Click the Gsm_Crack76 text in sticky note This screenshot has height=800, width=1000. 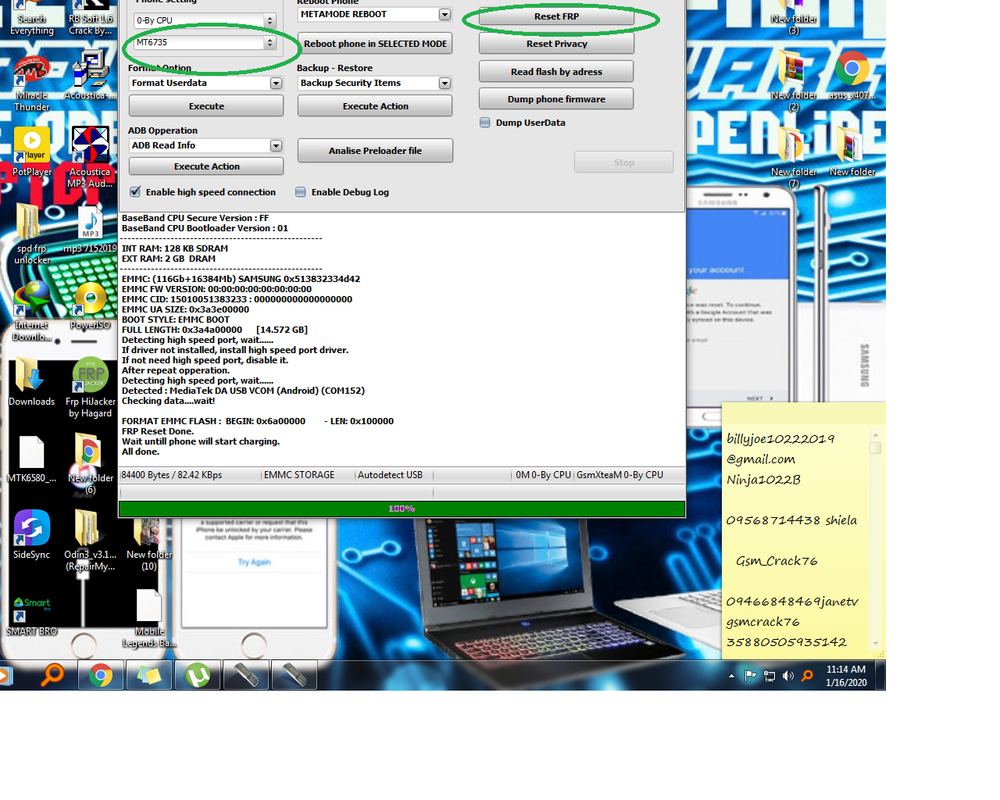coord(776,561)
